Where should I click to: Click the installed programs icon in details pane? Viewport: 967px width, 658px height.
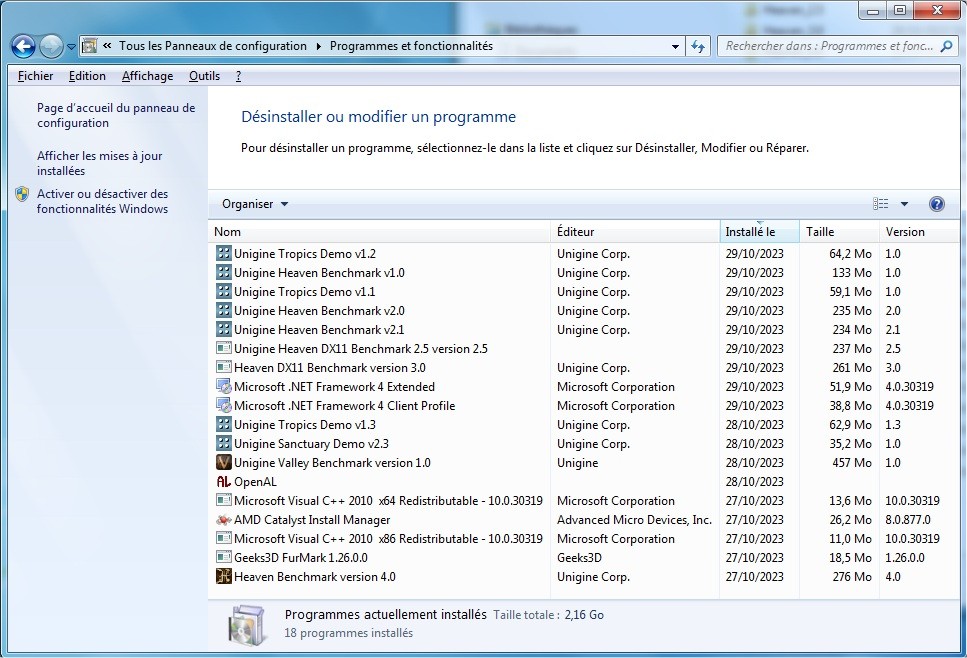[x=247, y=625]
